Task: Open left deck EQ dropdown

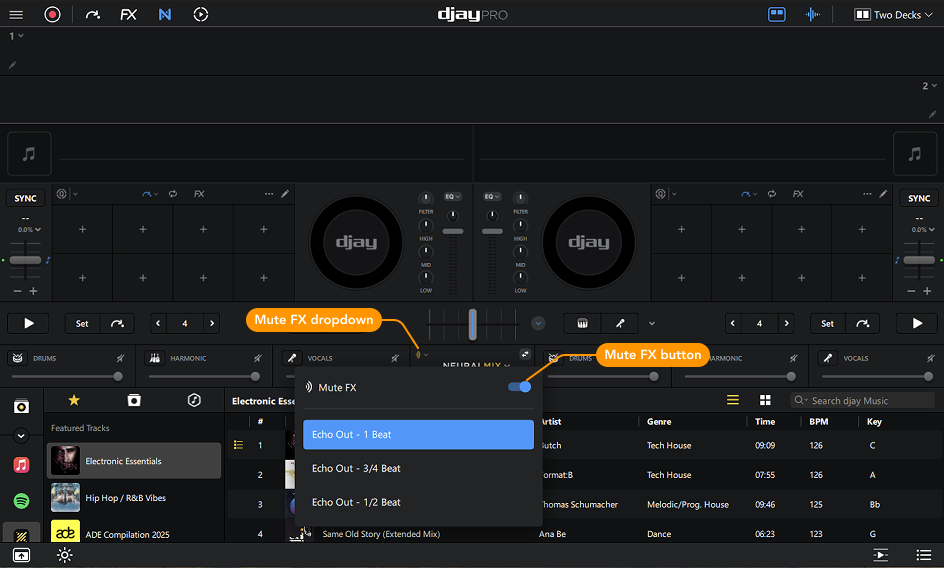Action: coord(453,196)
